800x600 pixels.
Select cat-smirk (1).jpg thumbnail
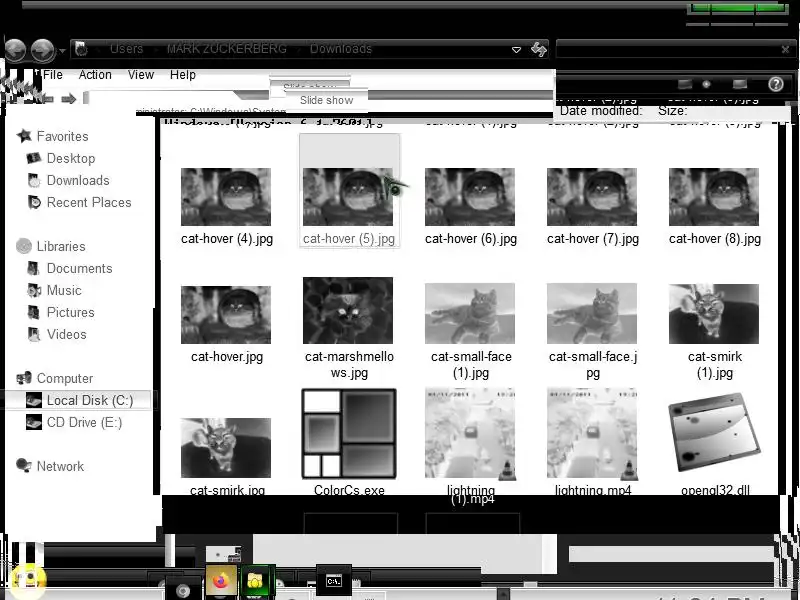[x=714, y=314]
